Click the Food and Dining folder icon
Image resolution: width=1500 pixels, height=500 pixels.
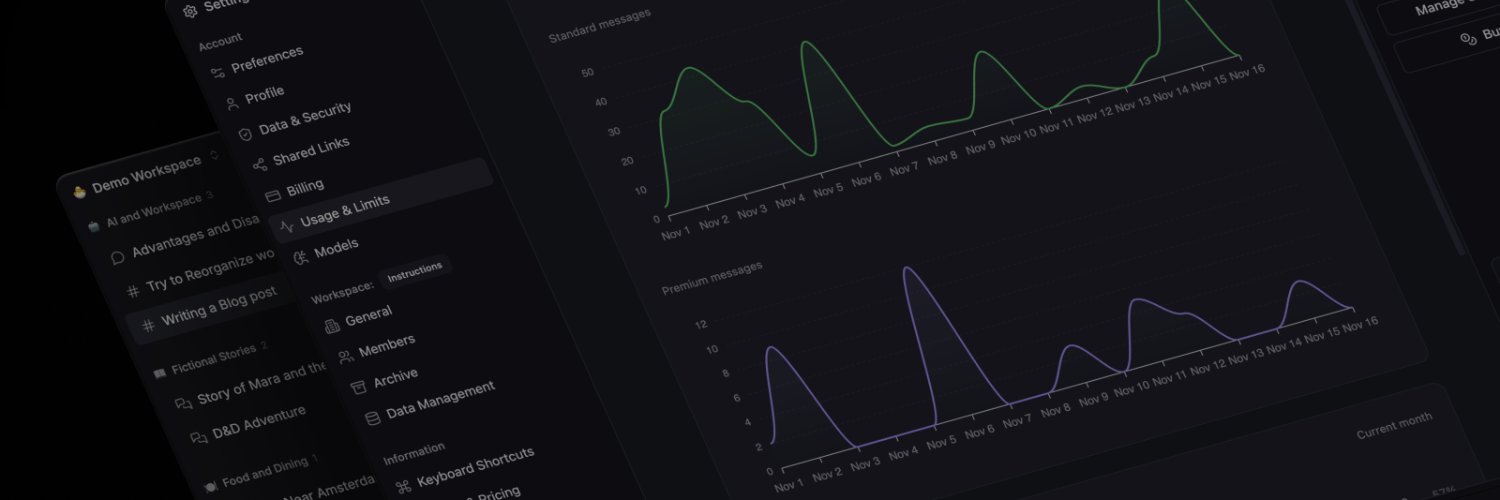pos(210,486)
